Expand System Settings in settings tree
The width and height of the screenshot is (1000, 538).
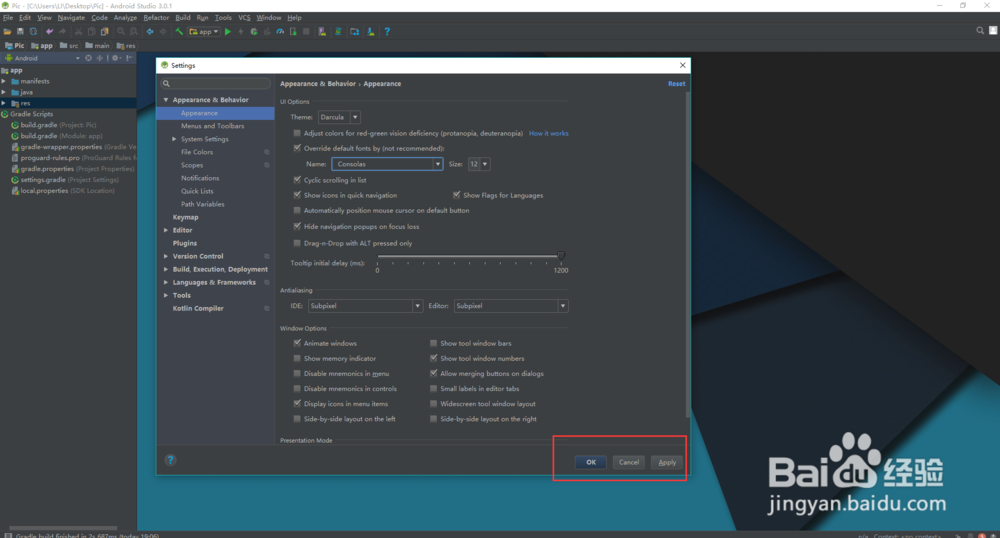point(174,139)
